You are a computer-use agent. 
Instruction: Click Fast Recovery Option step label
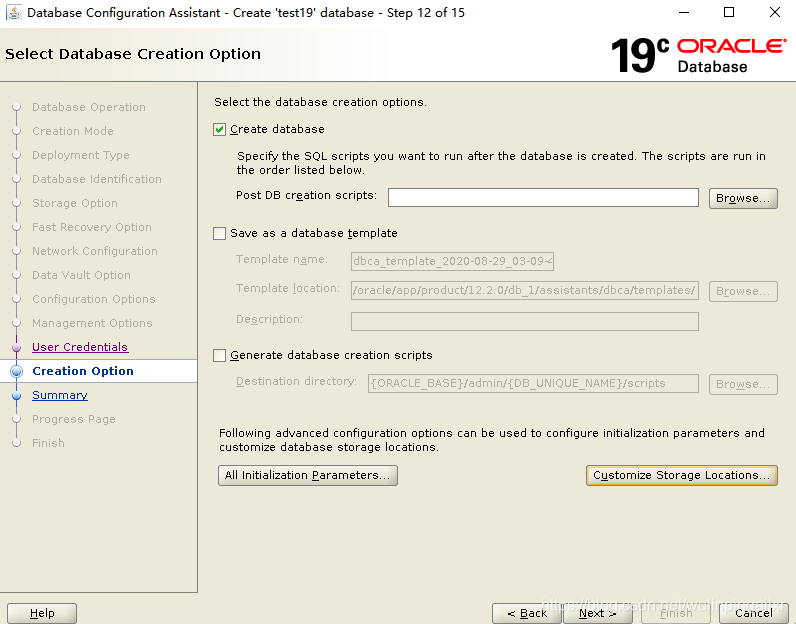click(92, 227)
